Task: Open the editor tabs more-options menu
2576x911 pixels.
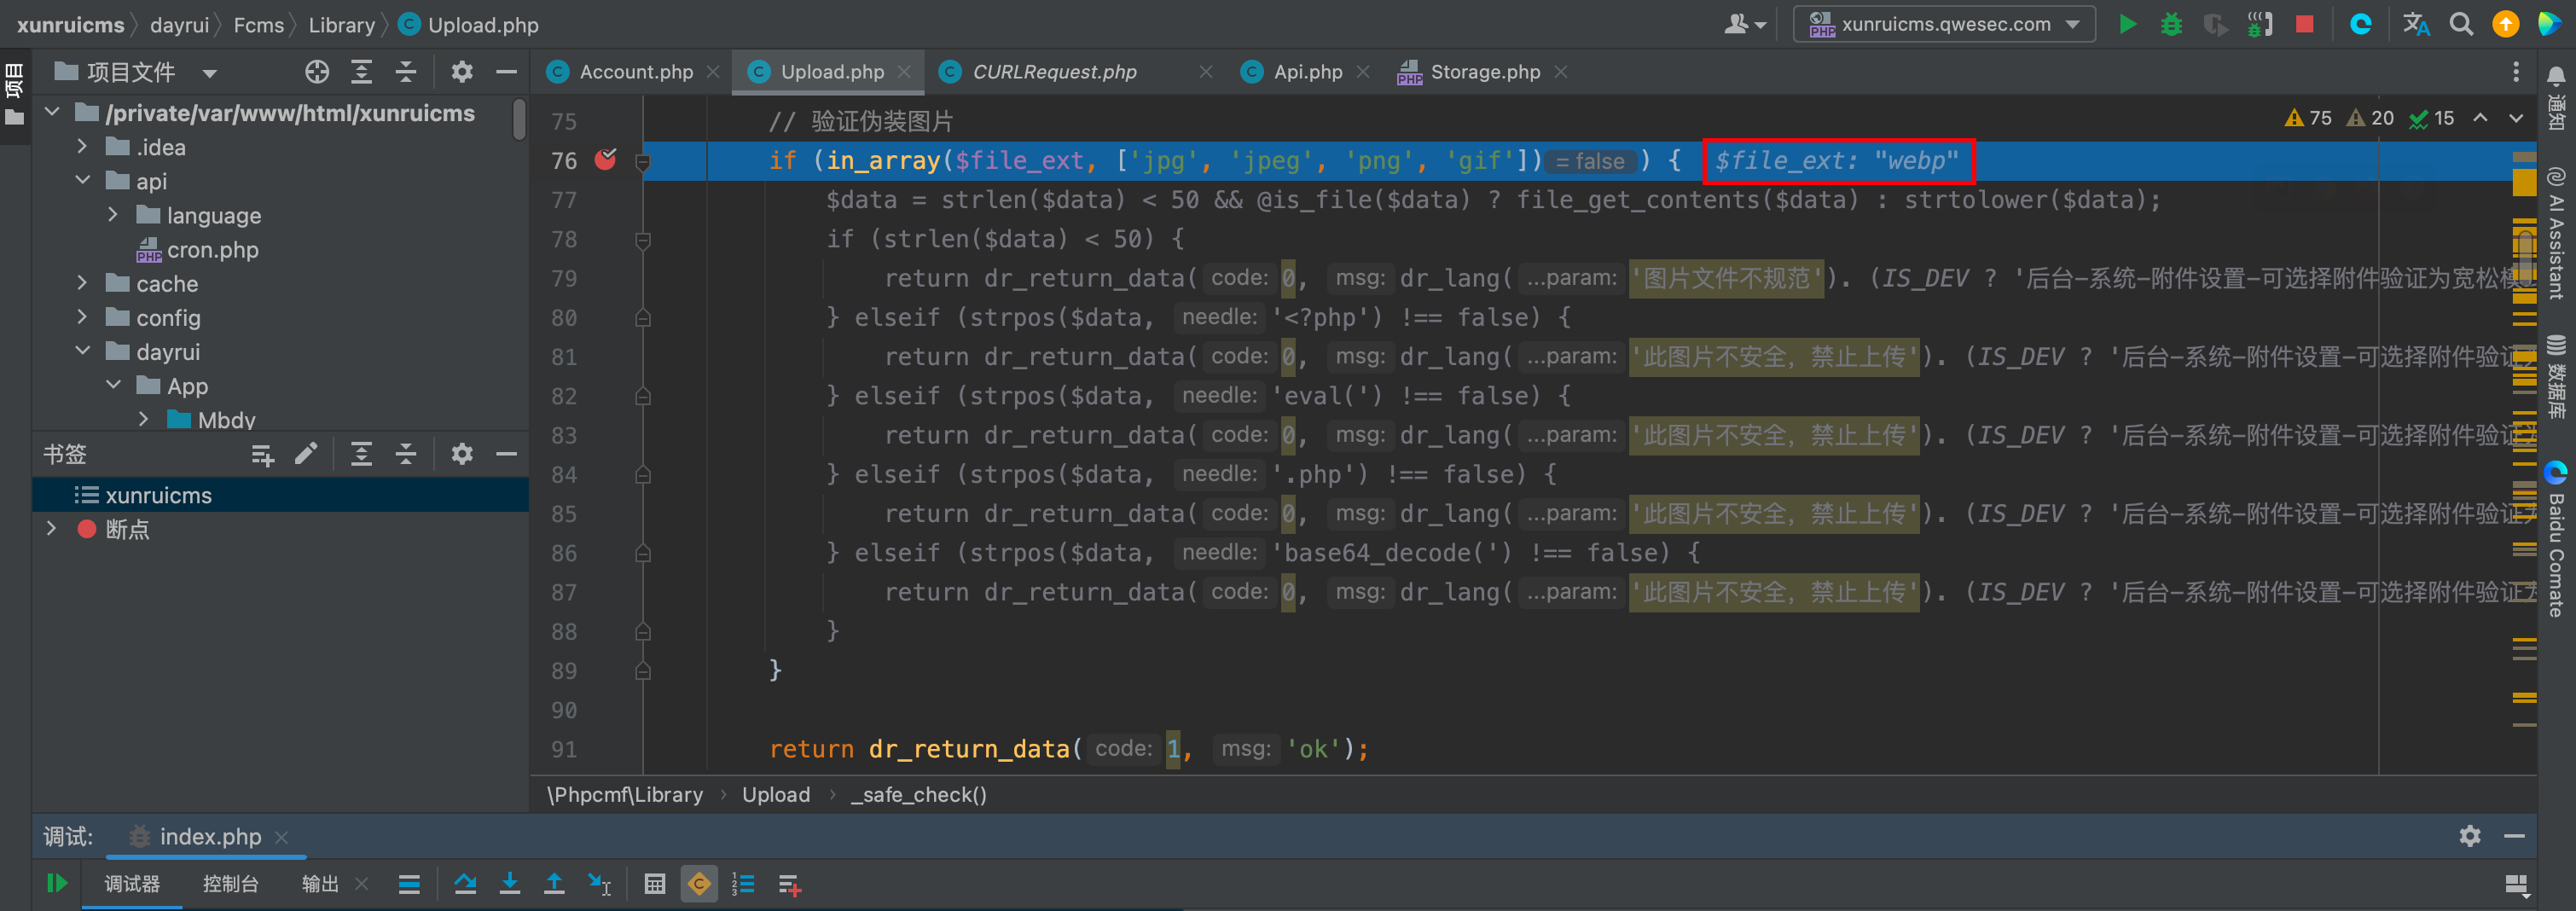Action: pos(2516,72)
